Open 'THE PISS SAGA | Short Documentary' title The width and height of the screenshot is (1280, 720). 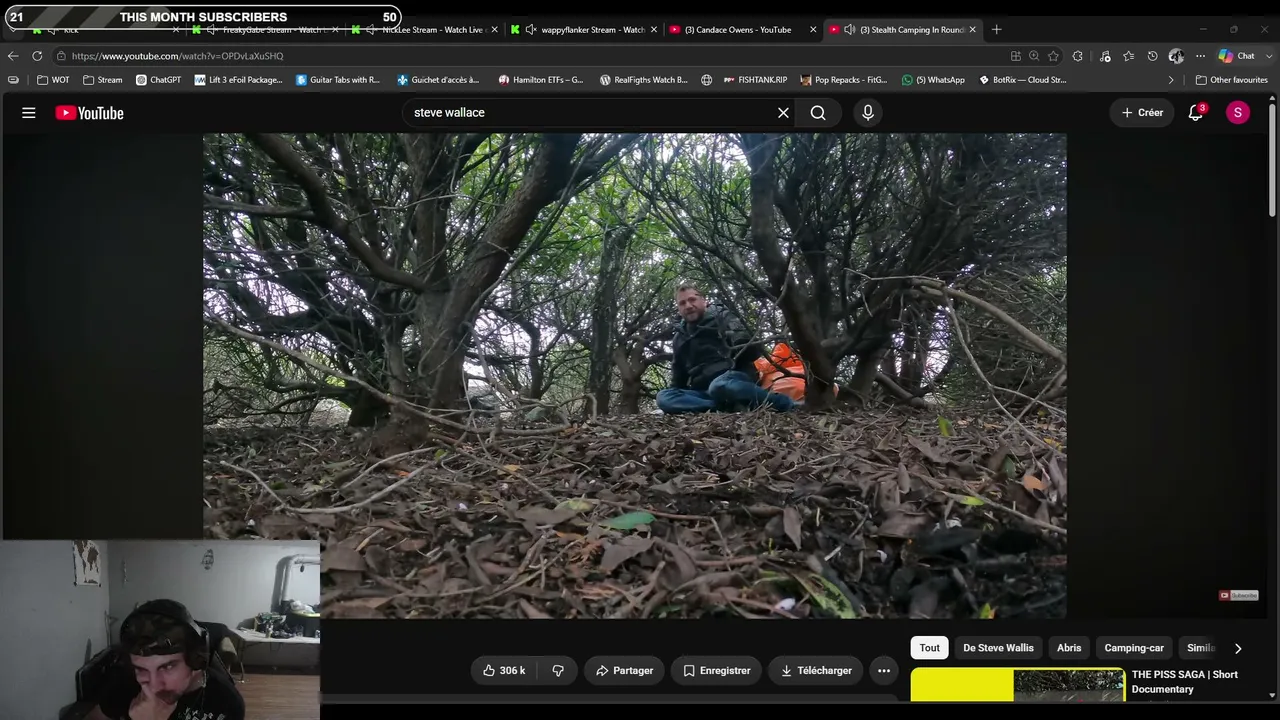(x=1185, y=682)
